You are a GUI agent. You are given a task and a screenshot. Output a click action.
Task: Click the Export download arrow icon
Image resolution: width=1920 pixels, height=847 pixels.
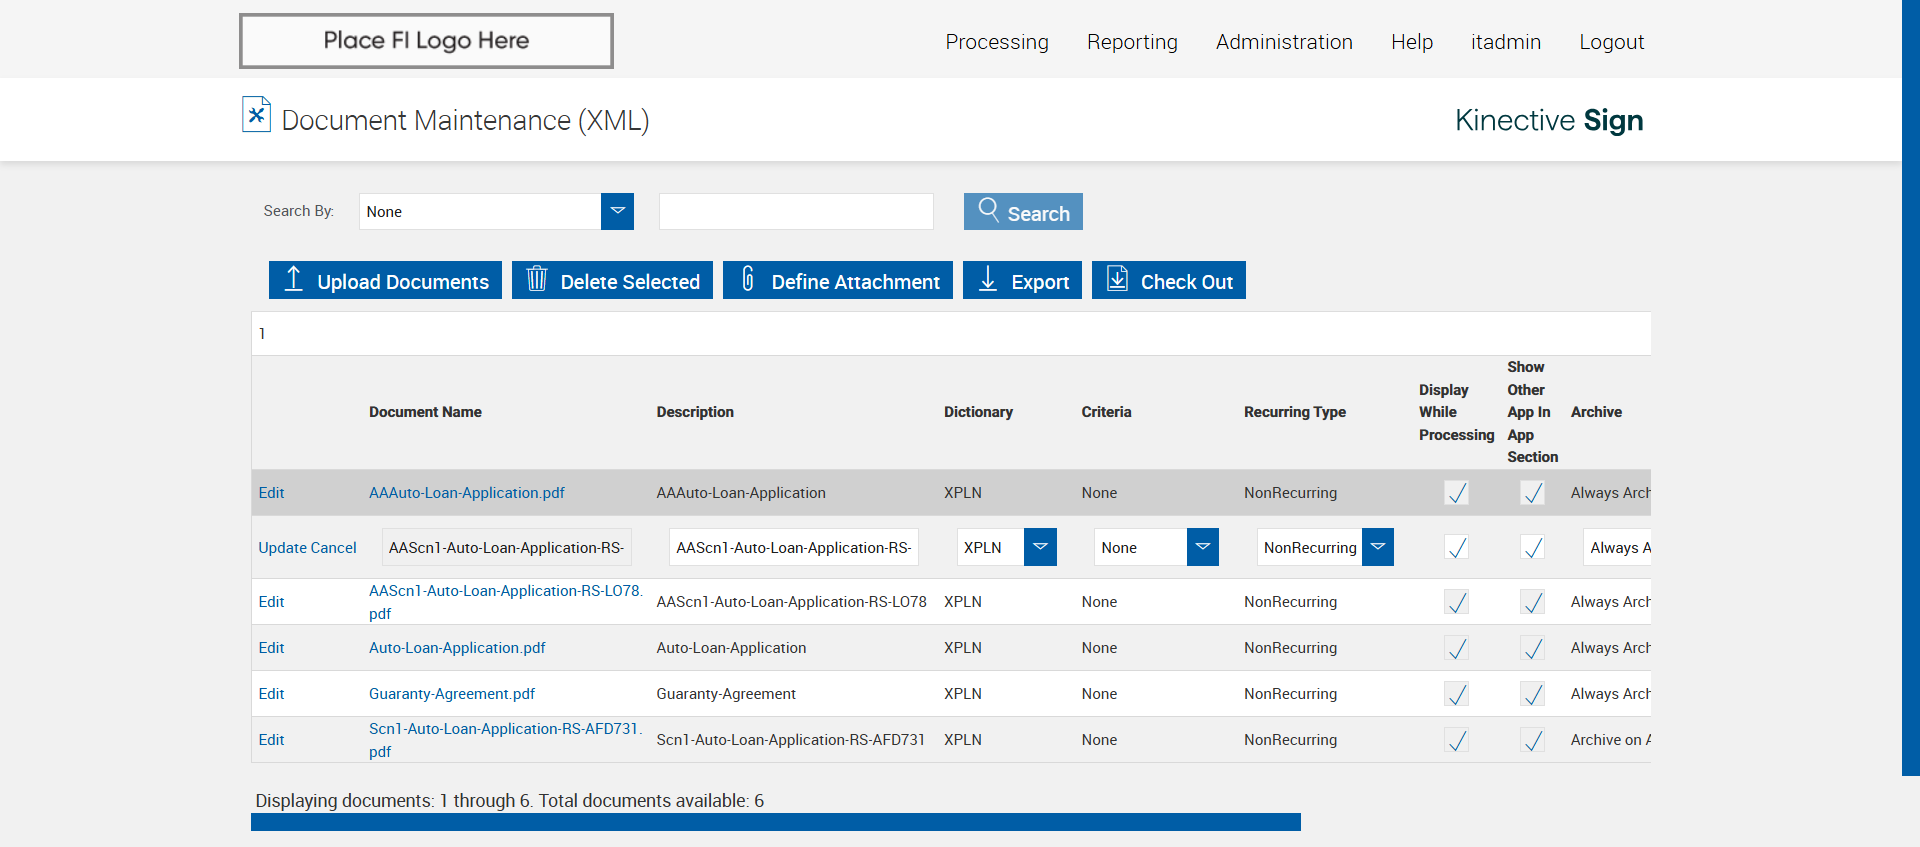[x=988, y=279]
